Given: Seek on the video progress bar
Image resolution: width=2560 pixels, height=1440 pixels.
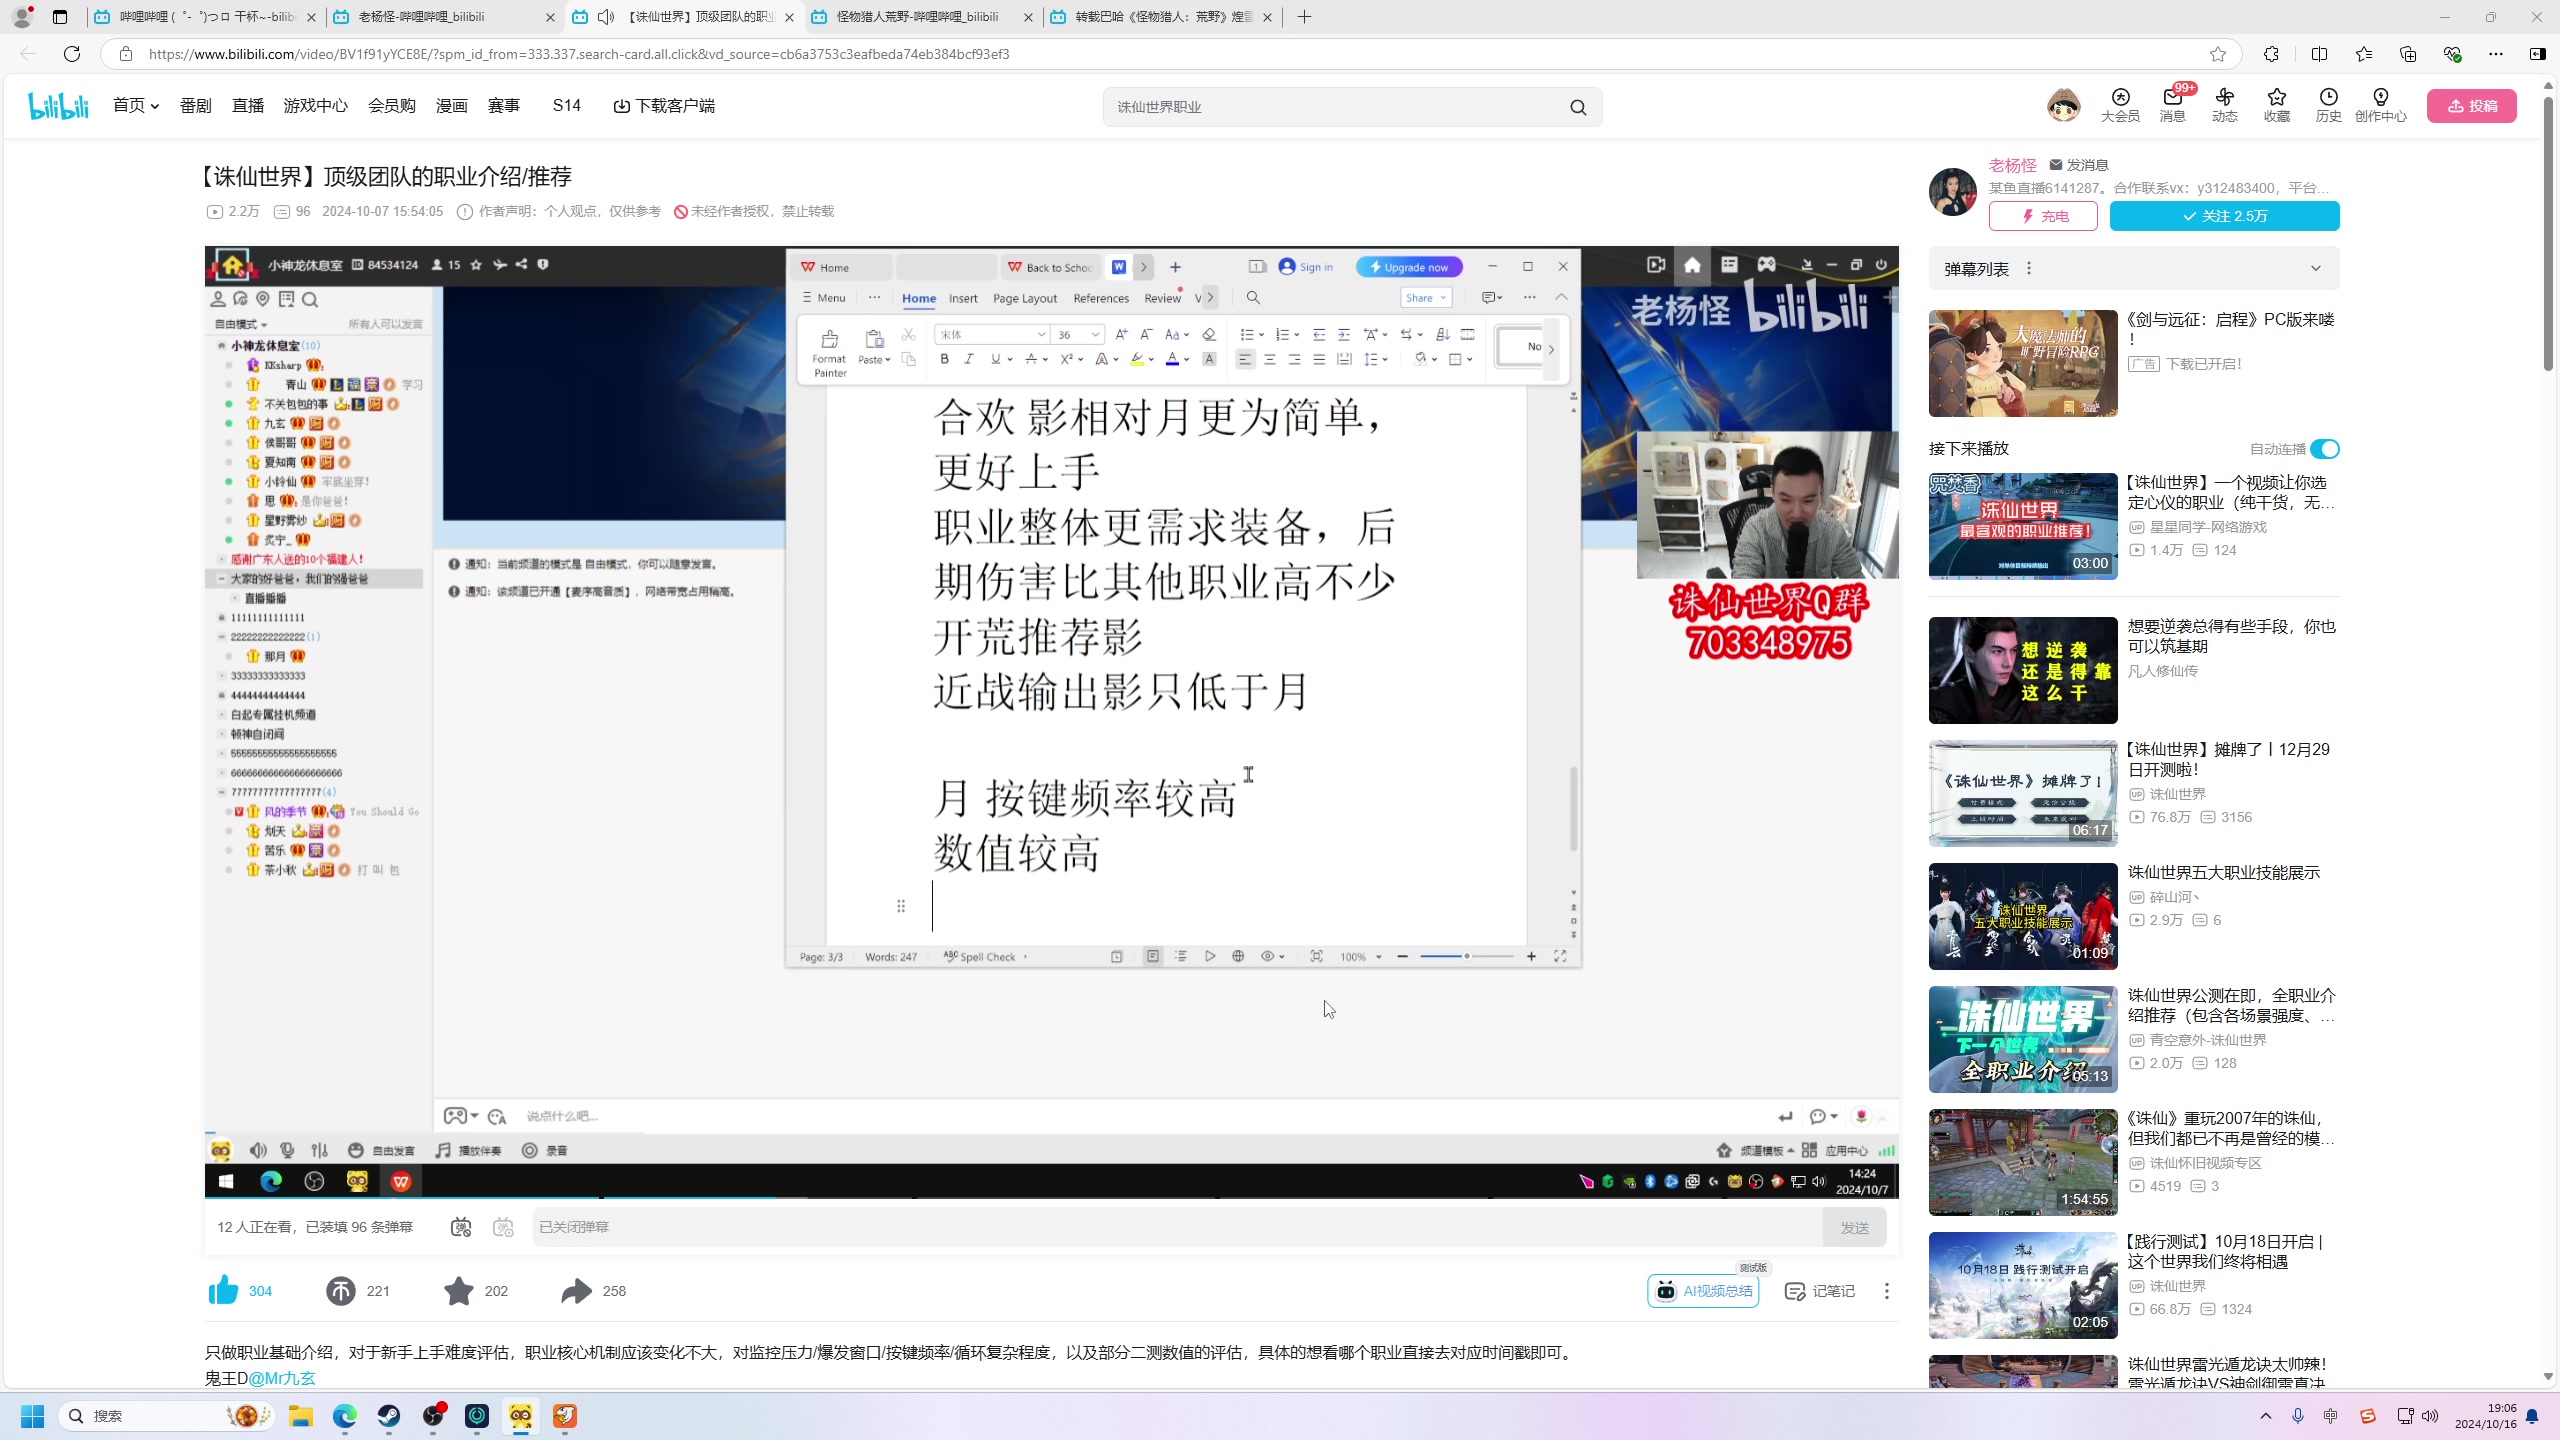Looking at the screenshot, I should (x=1051, y=1197).
